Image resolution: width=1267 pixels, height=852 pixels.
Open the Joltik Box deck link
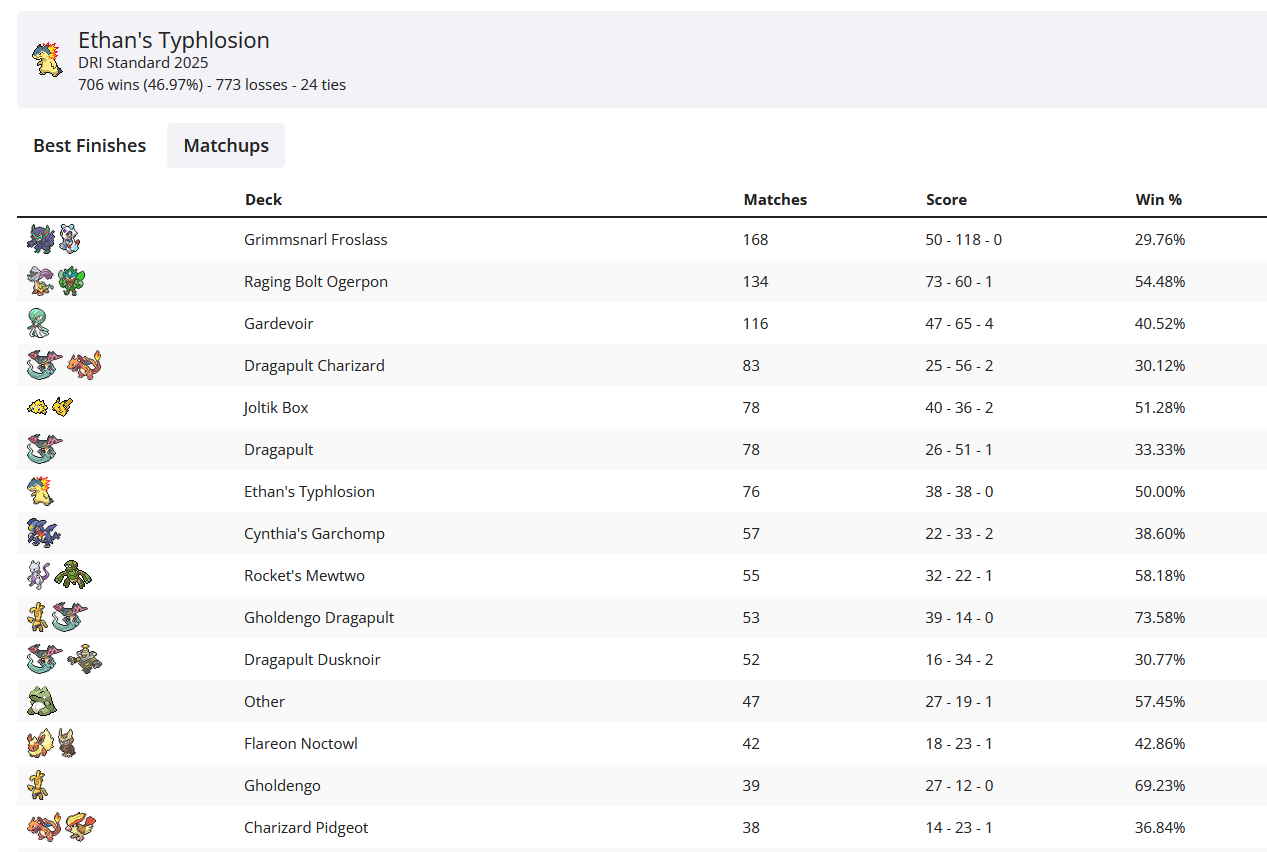276,408
